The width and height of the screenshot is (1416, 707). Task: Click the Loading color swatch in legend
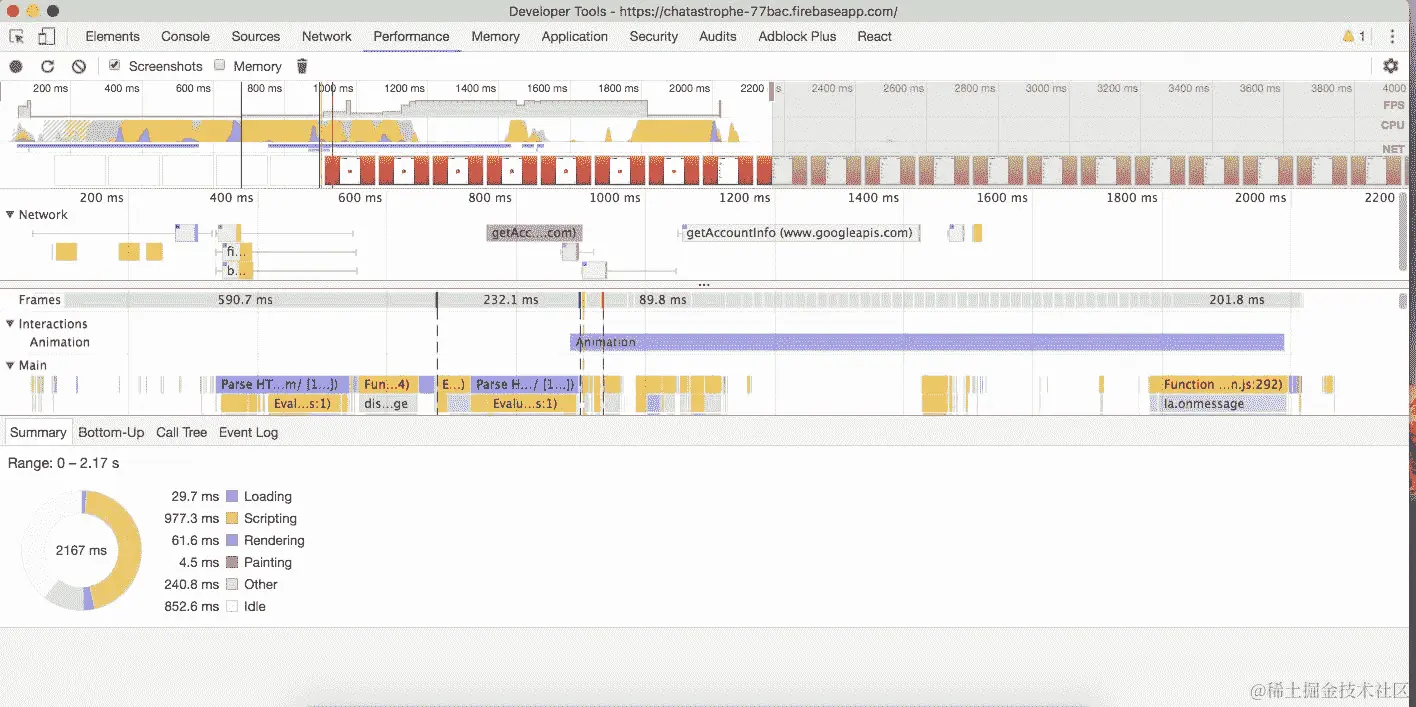(232, 496)
